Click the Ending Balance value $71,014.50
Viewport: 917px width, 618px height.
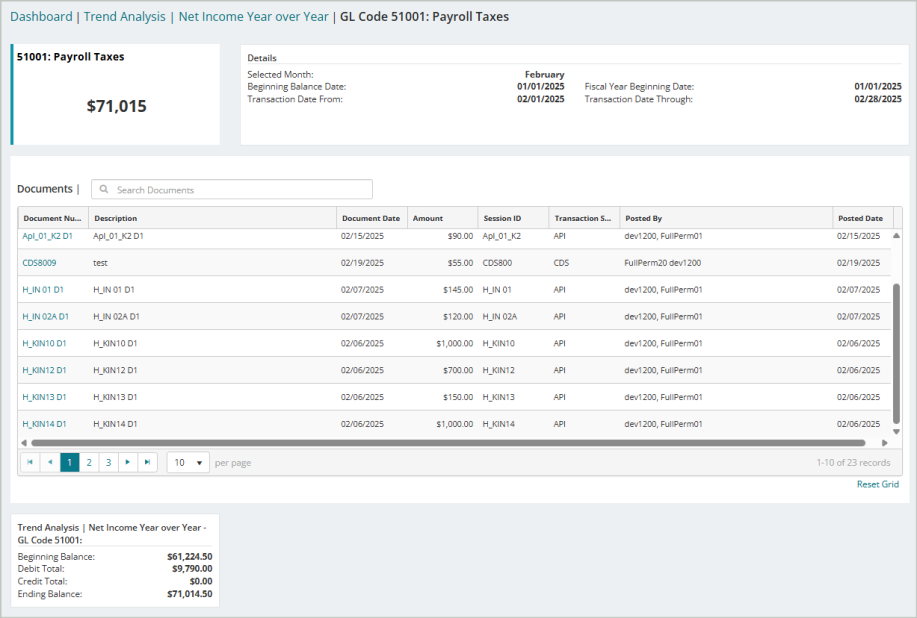(189, 594)
